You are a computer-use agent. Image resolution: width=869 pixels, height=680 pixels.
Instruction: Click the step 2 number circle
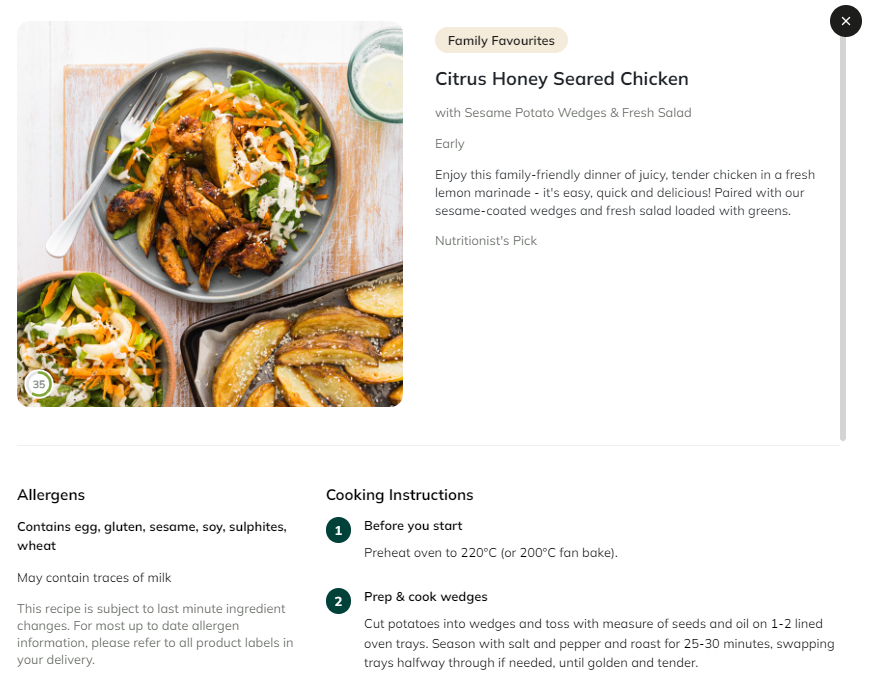pyautogui.click(x=338, y=601)
